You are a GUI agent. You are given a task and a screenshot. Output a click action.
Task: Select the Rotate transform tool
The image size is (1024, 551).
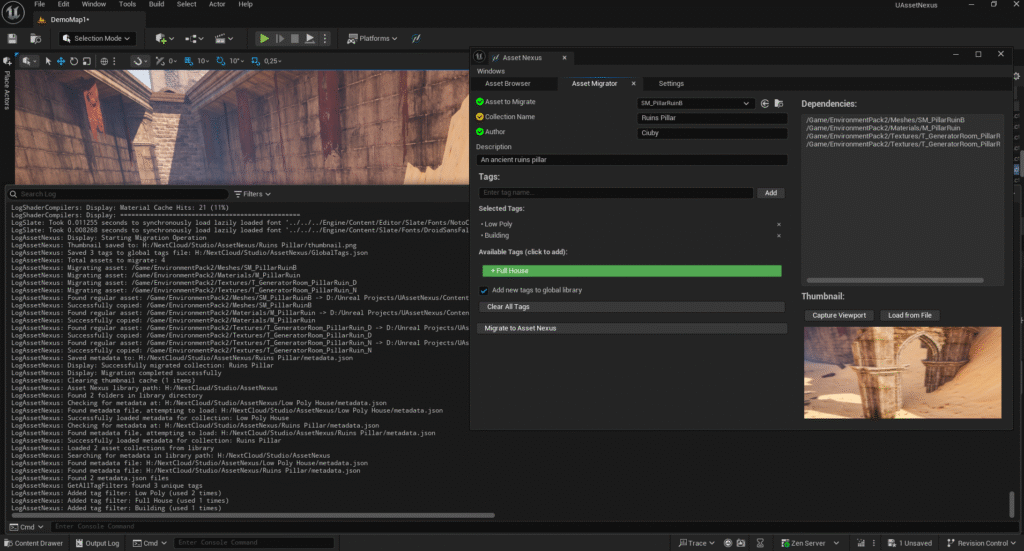[75, 61]
